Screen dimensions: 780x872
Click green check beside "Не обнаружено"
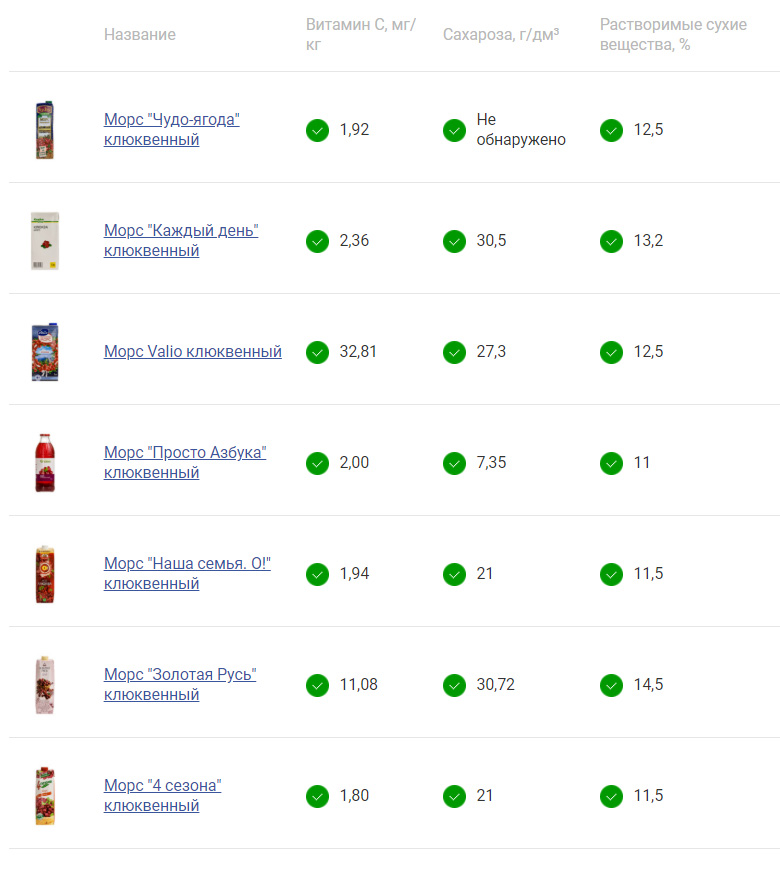click(x=454, y=130)
